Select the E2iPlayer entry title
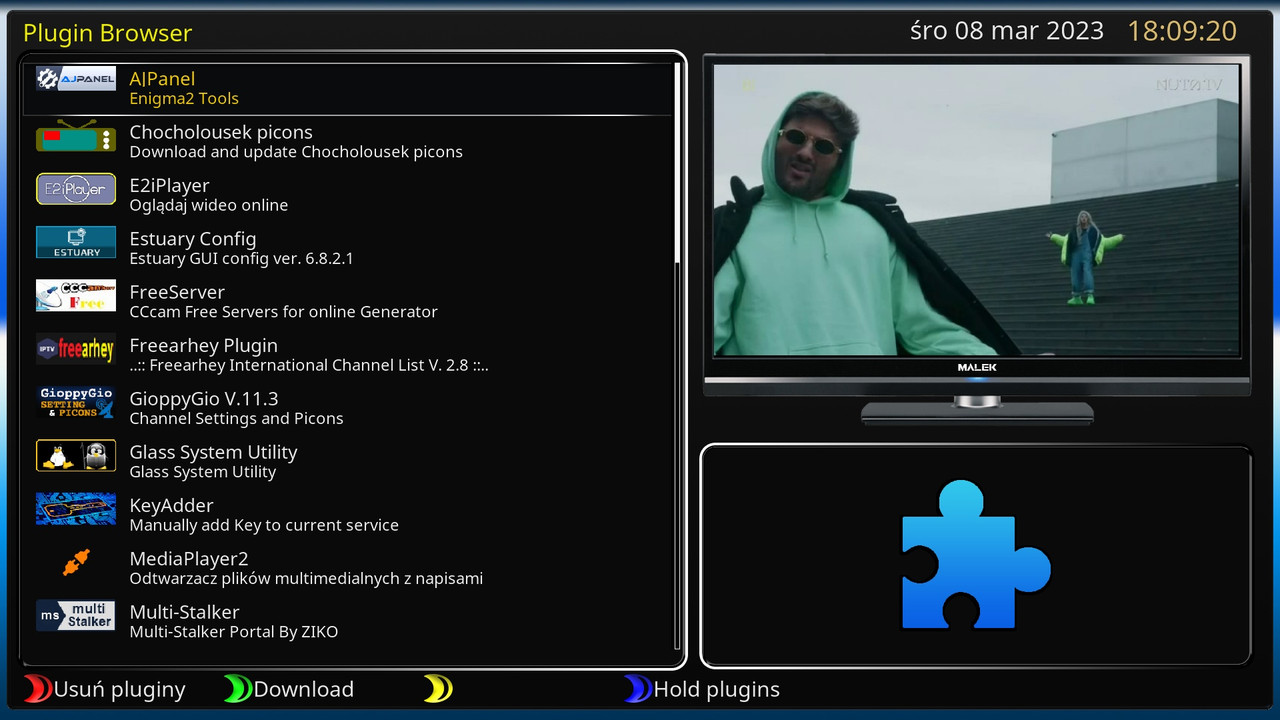Viewport: 1280px width, 720px height. pos(169,186)
